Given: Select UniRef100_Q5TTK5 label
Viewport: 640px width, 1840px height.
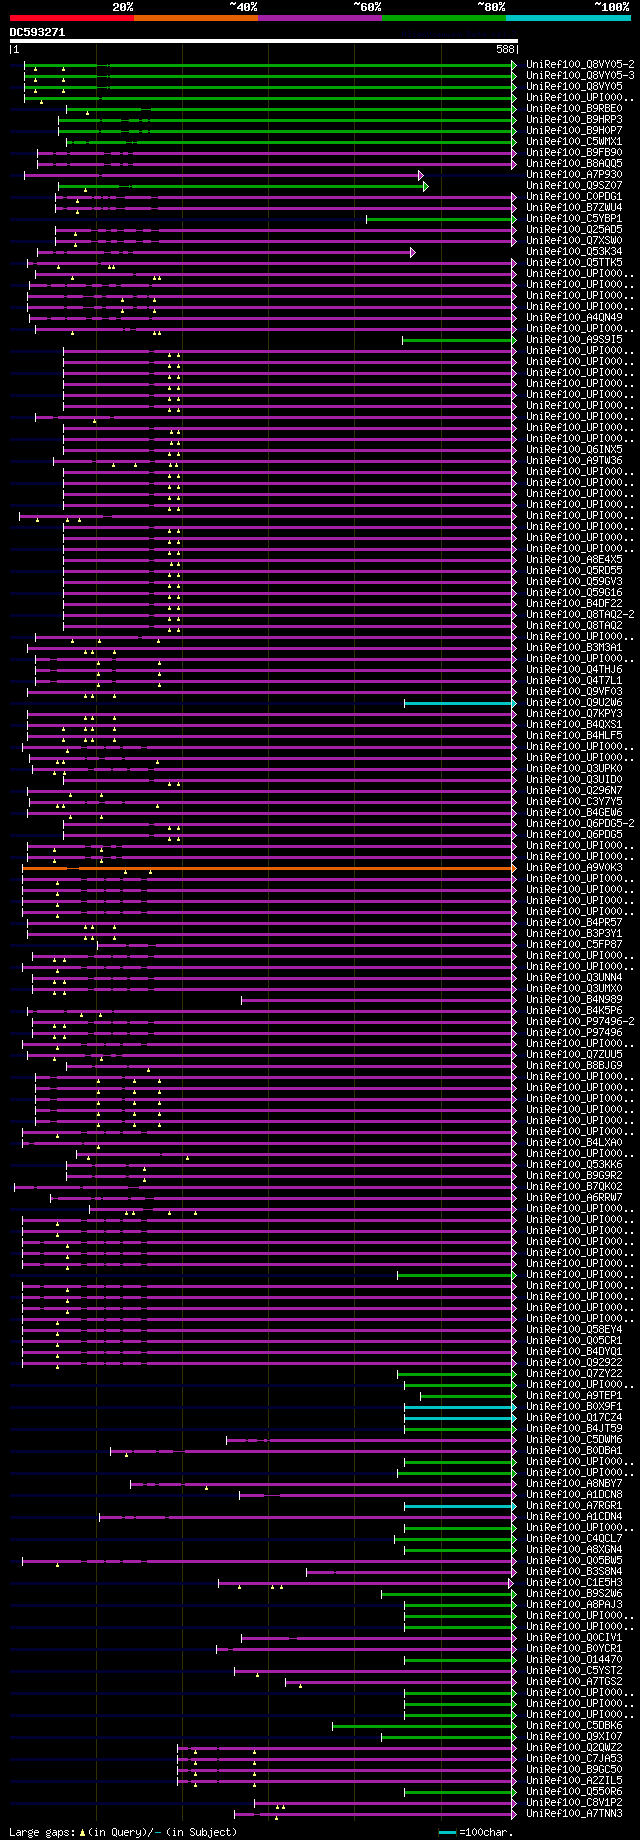Looking at the screenshot, I should click(574, 262).
